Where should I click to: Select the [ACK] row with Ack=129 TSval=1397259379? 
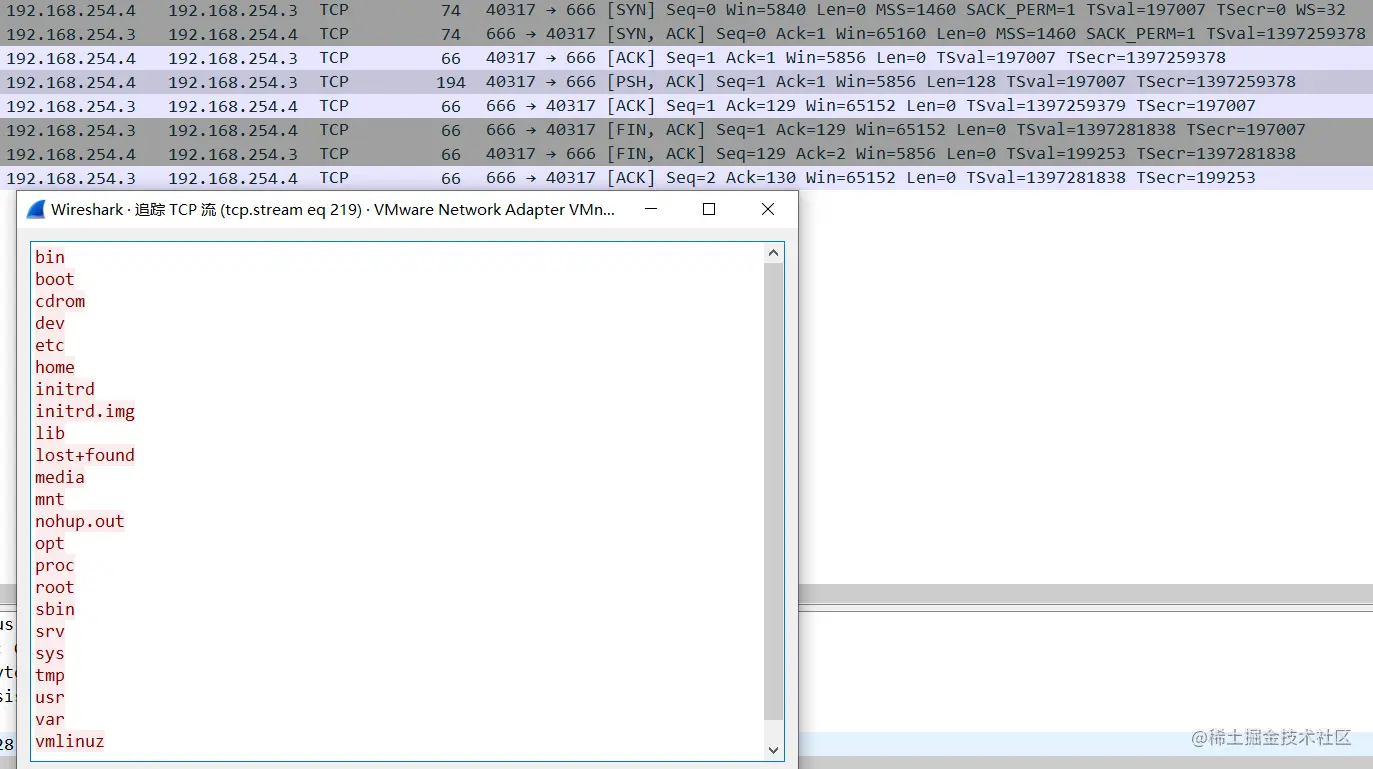coord(686,106)
